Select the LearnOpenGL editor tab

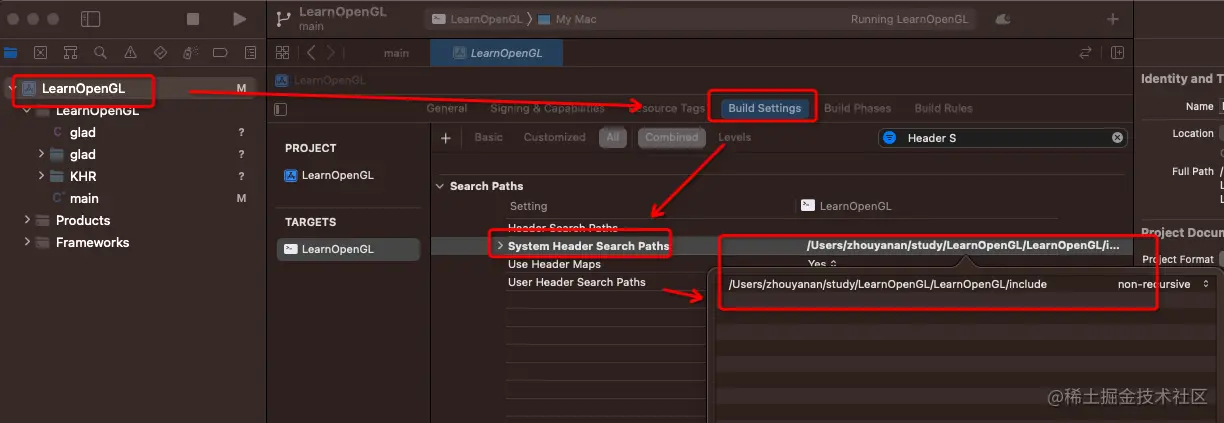[496, 53]
